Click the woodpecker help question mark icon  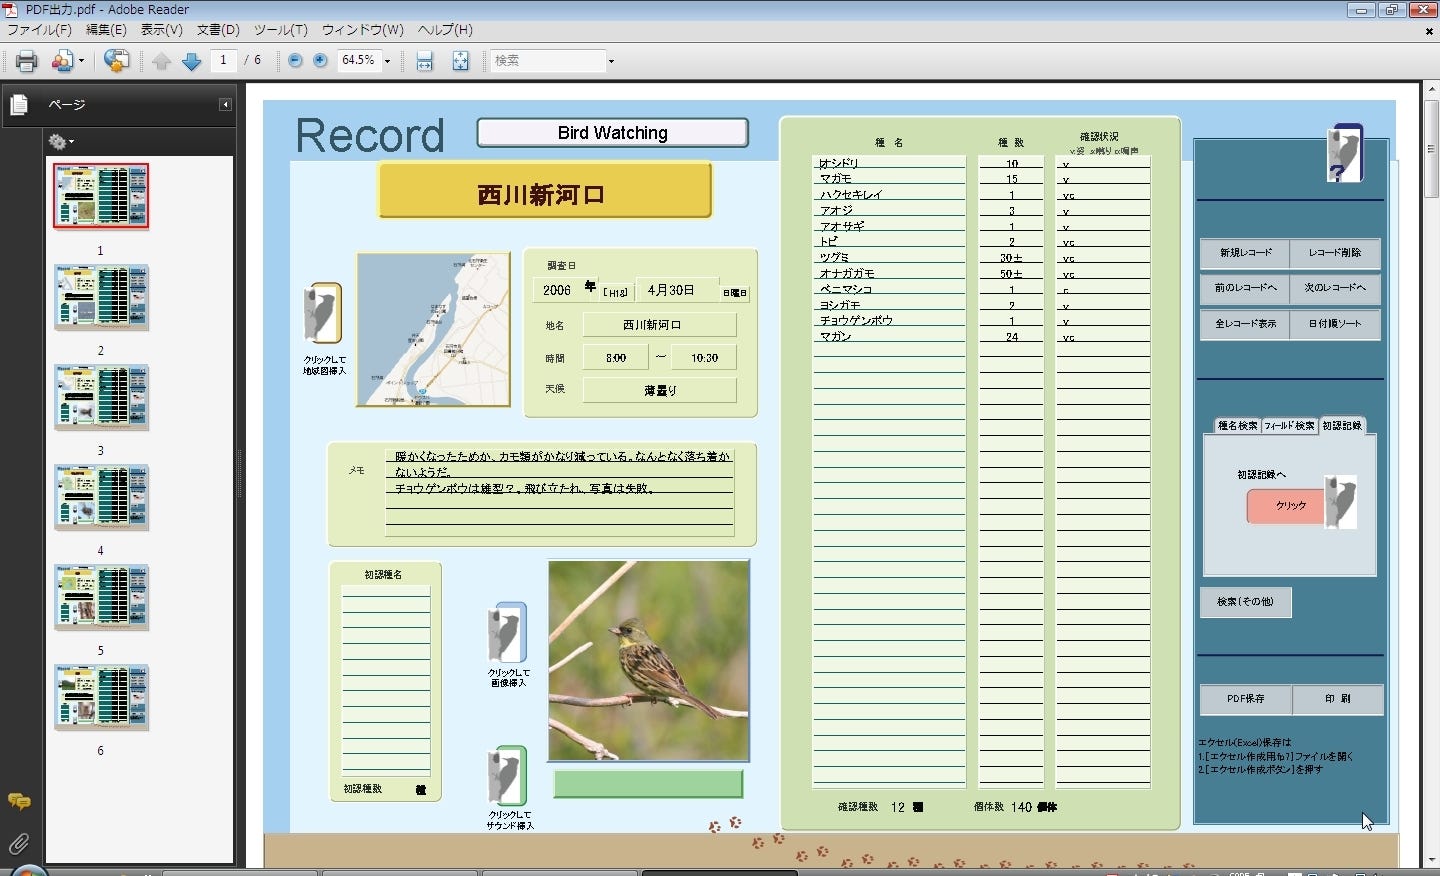coord(1345,153)
